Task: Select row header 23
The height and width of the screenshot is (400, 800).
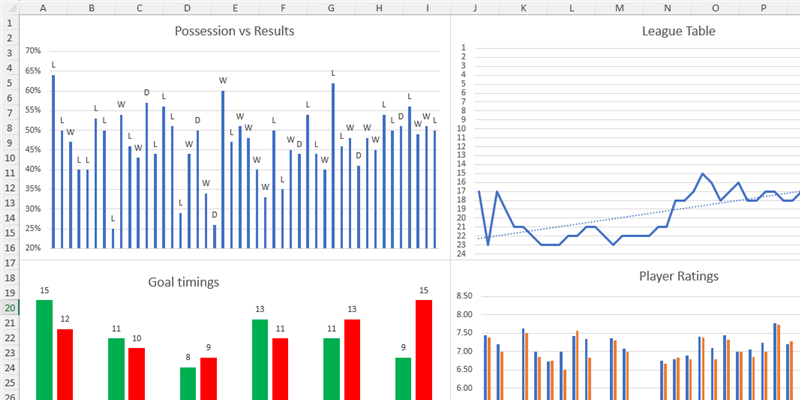Action: [x=9, y=353]
